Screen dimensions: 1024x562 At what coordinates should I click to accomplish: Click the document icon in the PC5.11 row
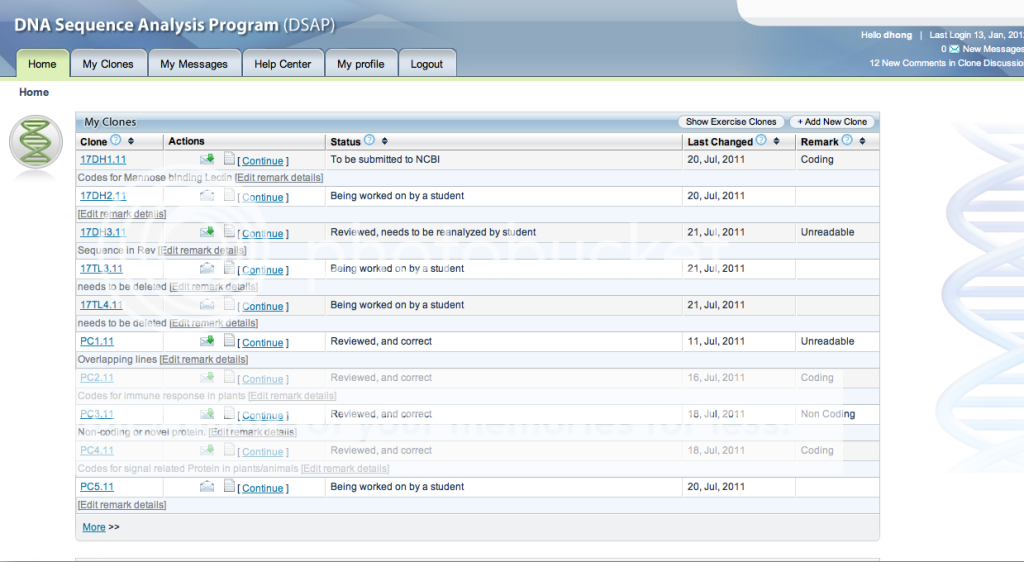(x=229, y=486)
